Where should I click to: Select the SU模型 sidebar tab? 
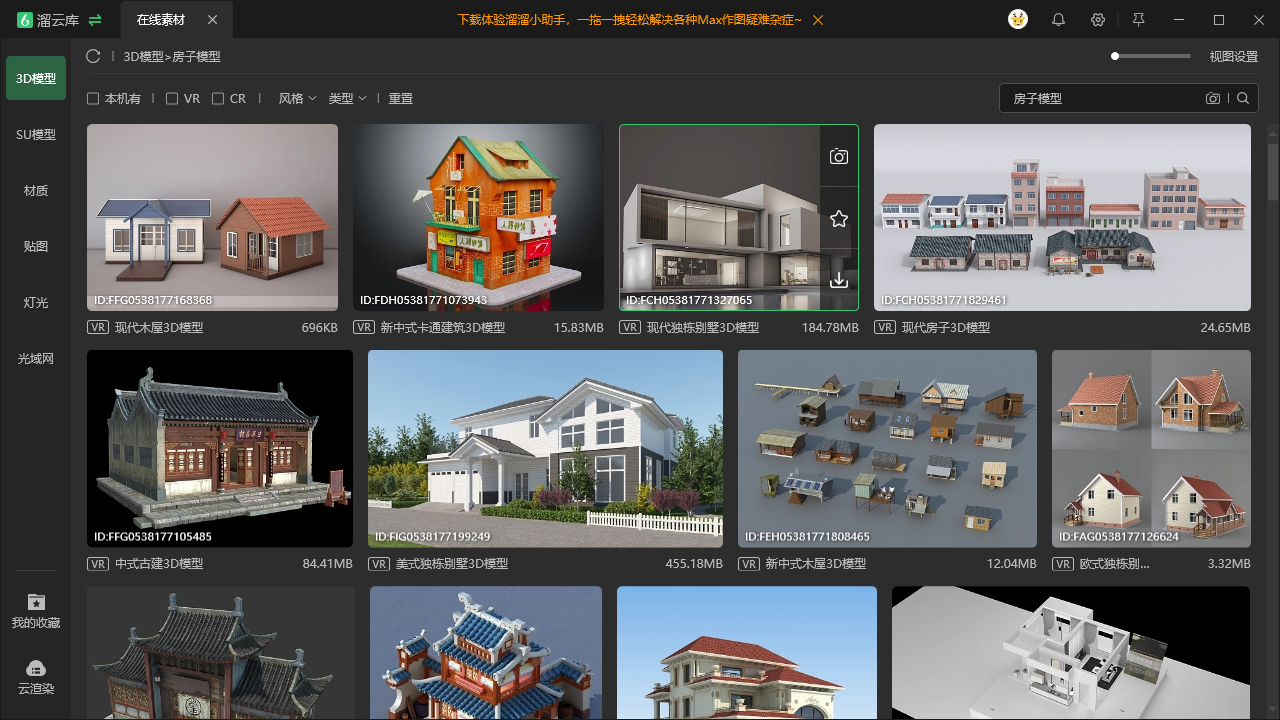coord(36,134)
